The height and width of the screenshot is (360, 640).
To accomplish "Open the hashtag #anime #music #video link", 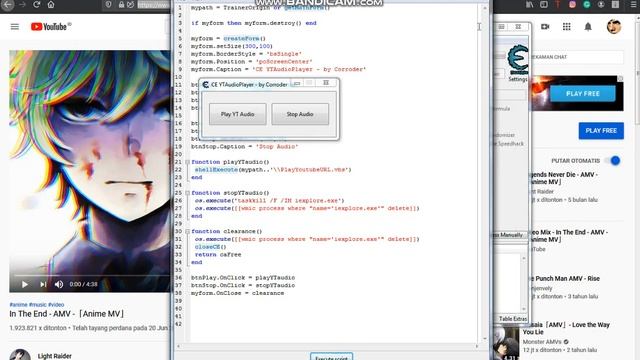I will point(37,304).
